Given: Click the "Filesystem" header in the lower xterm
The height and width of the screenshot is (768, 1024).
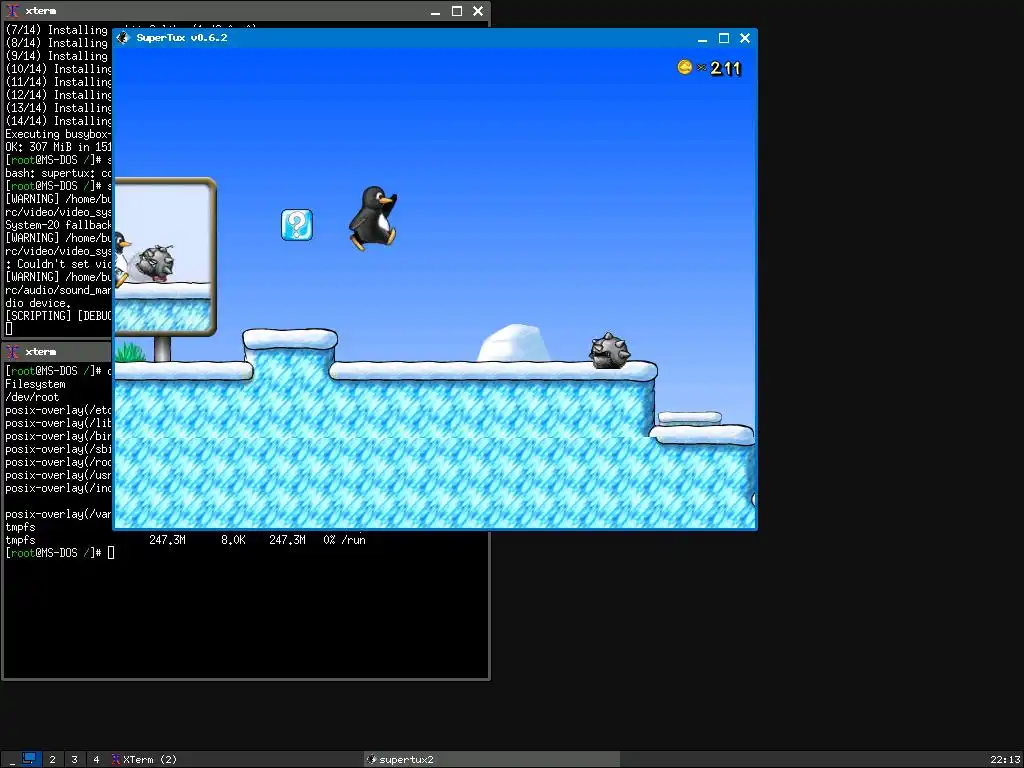Looking at the screenshot, I should 35,384.
